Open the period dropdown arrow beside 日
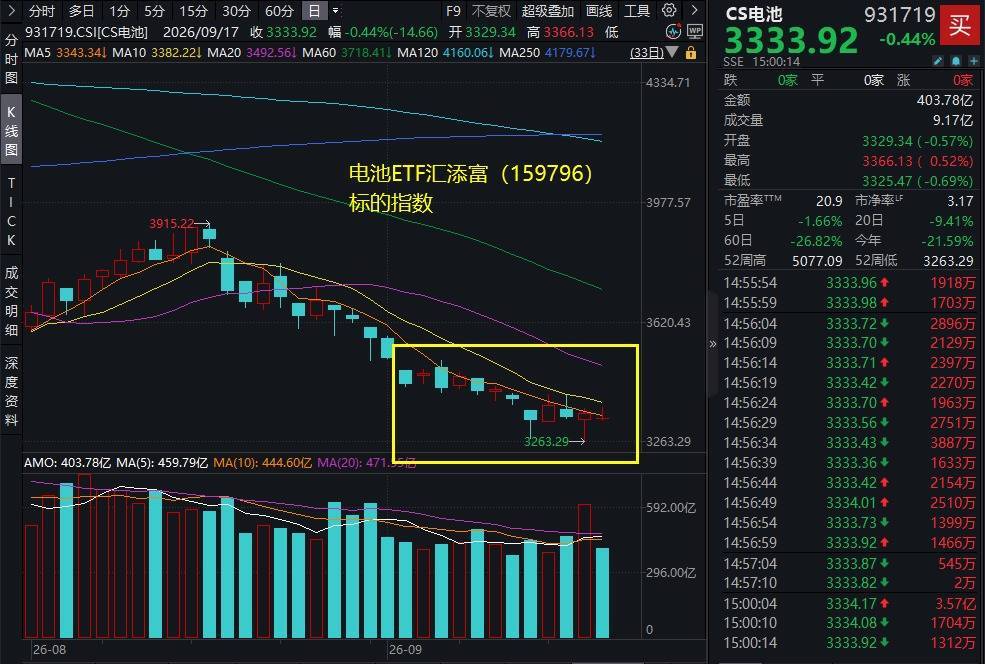This screenshot has width=985, height=664. [x=335, y=11]
